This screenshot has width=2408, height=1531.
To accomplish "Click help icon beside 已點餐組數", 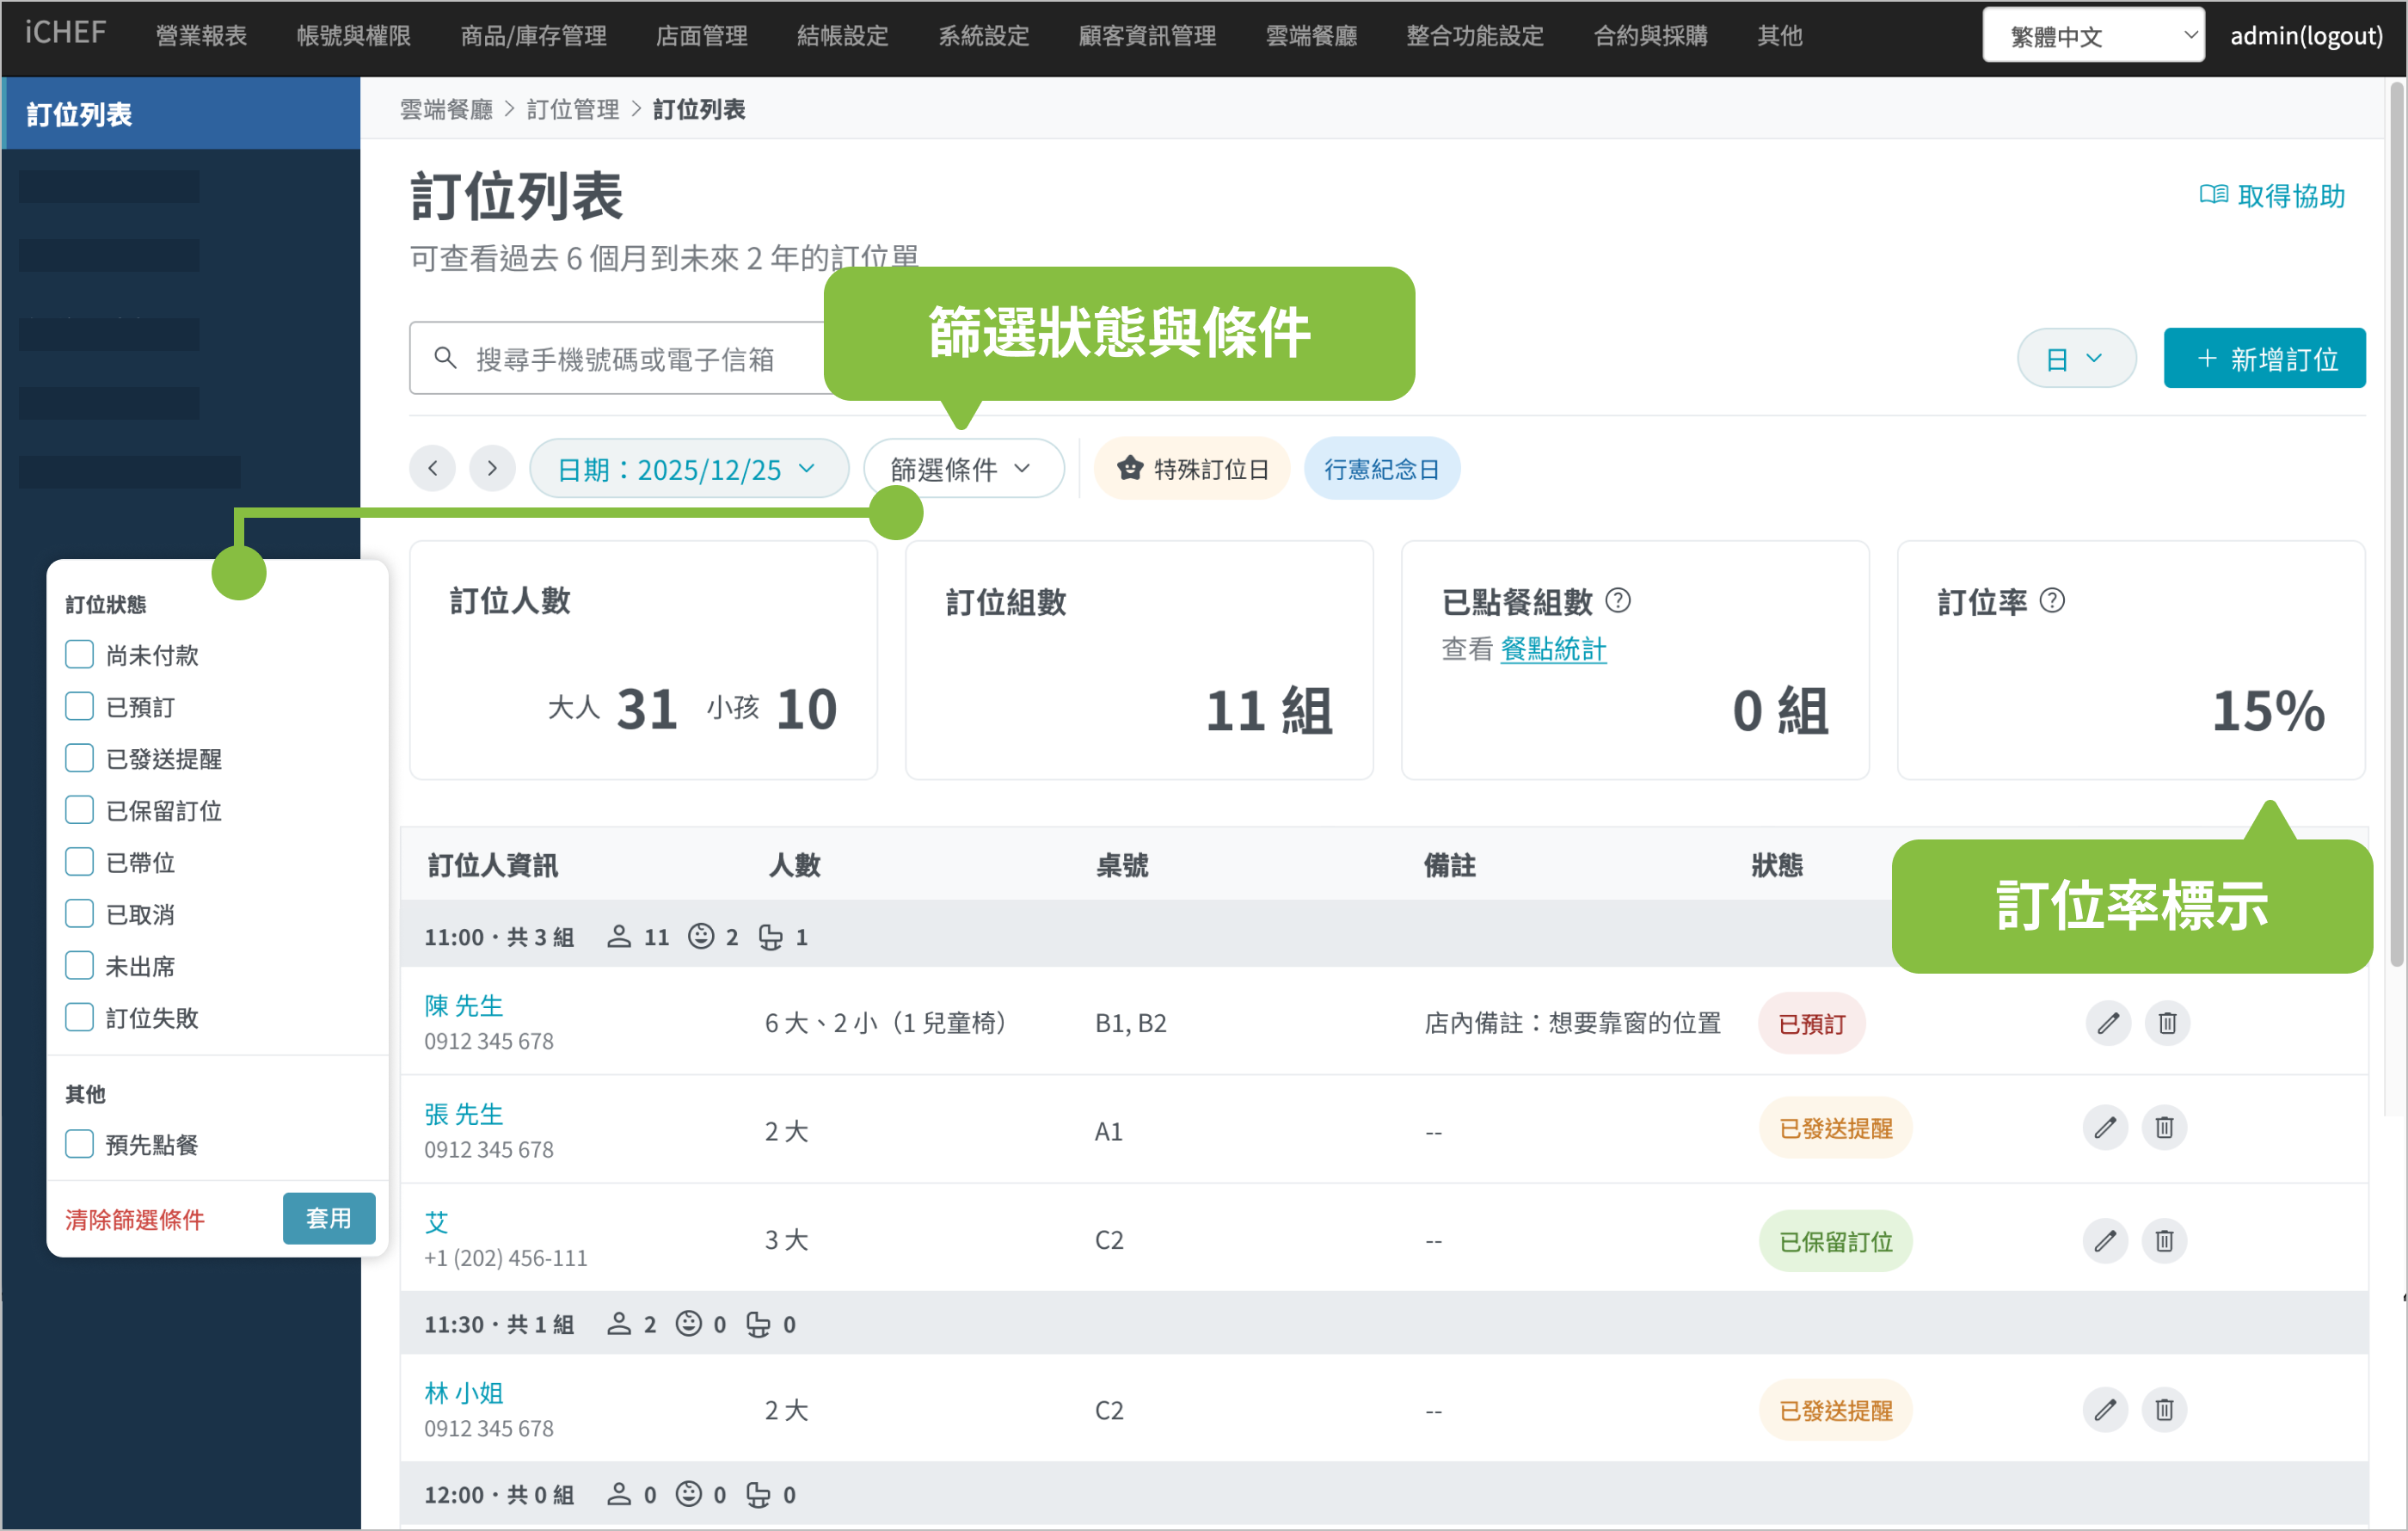I will pos(1617,601).
